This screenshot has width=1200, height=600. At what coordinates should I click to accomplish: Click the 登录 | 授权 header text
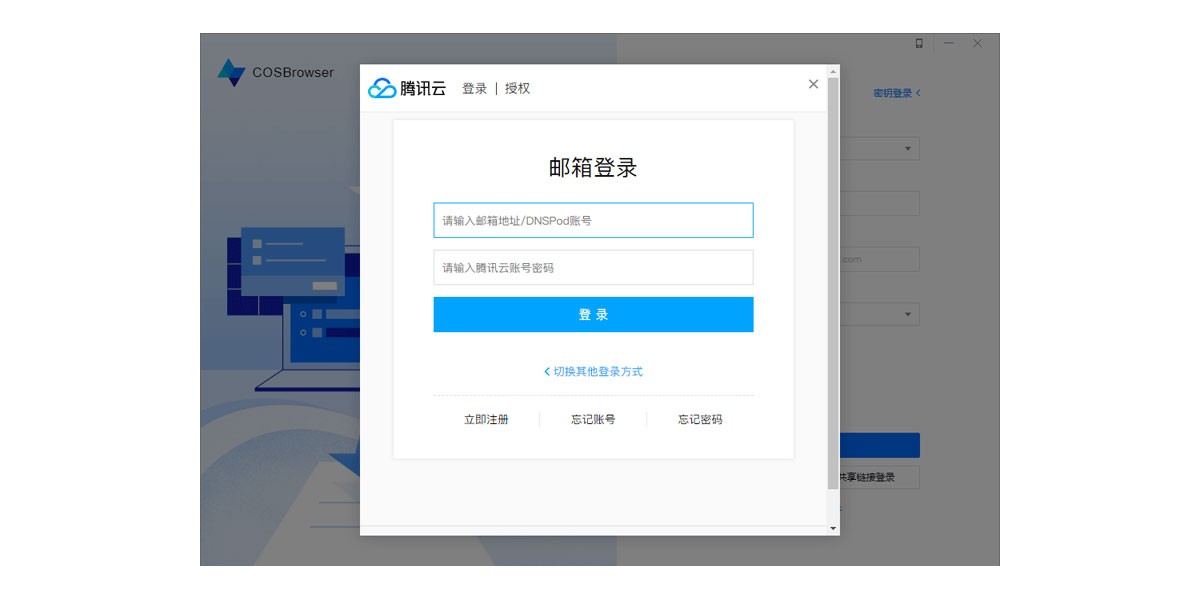[x=496, y=88]
